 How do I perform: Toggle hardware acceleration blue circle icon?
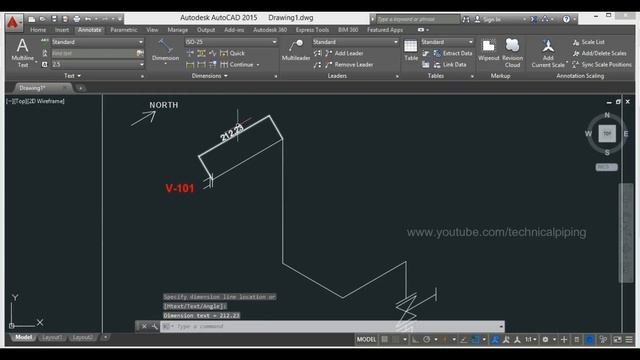tap(589, 339)
